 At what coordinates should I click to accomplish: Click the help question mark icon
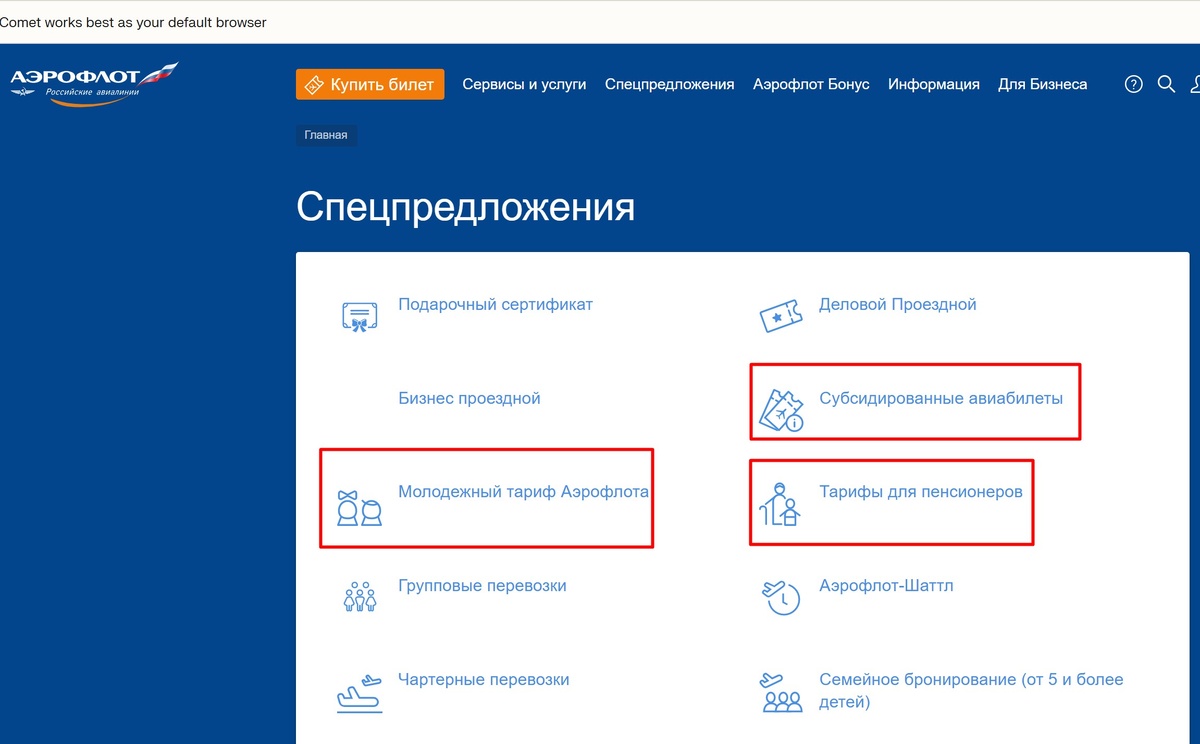(1133, 84)
